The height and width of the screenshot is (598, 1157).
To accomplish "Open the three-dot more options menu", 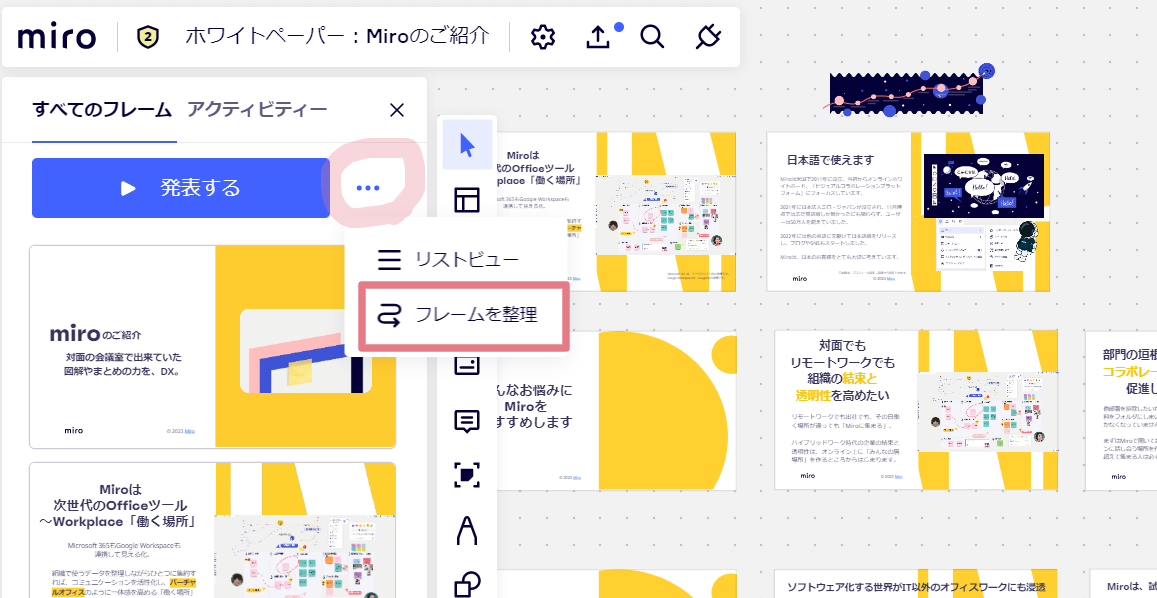I will click(367, 188).
